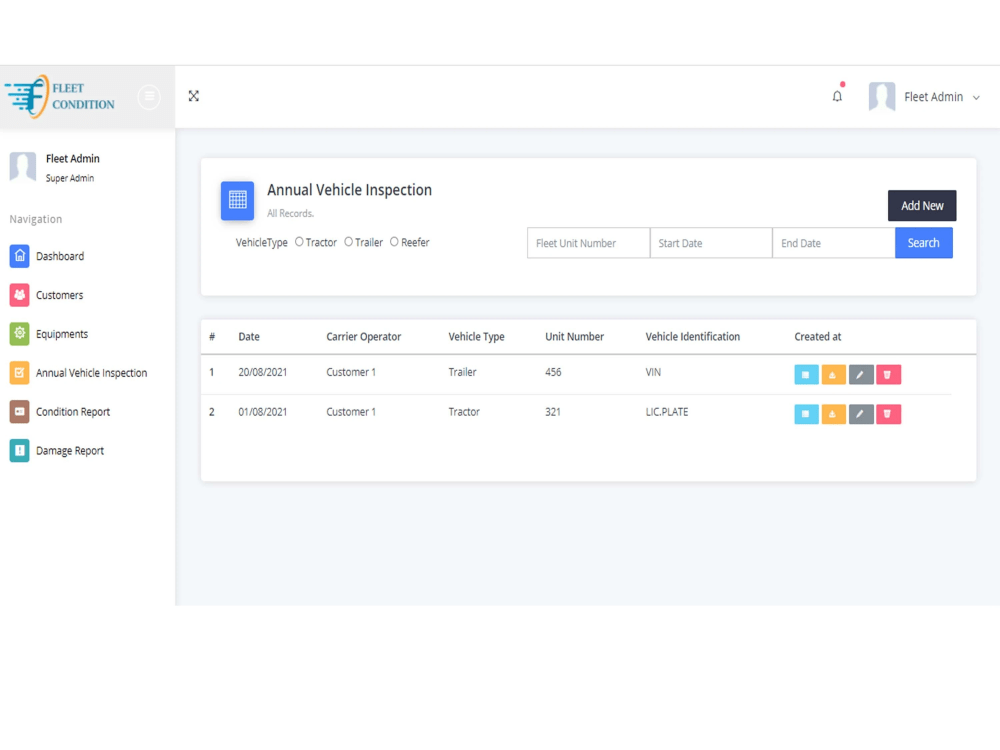Open the Start Date picker field
Screen dimensions: 1000x750
710,242
